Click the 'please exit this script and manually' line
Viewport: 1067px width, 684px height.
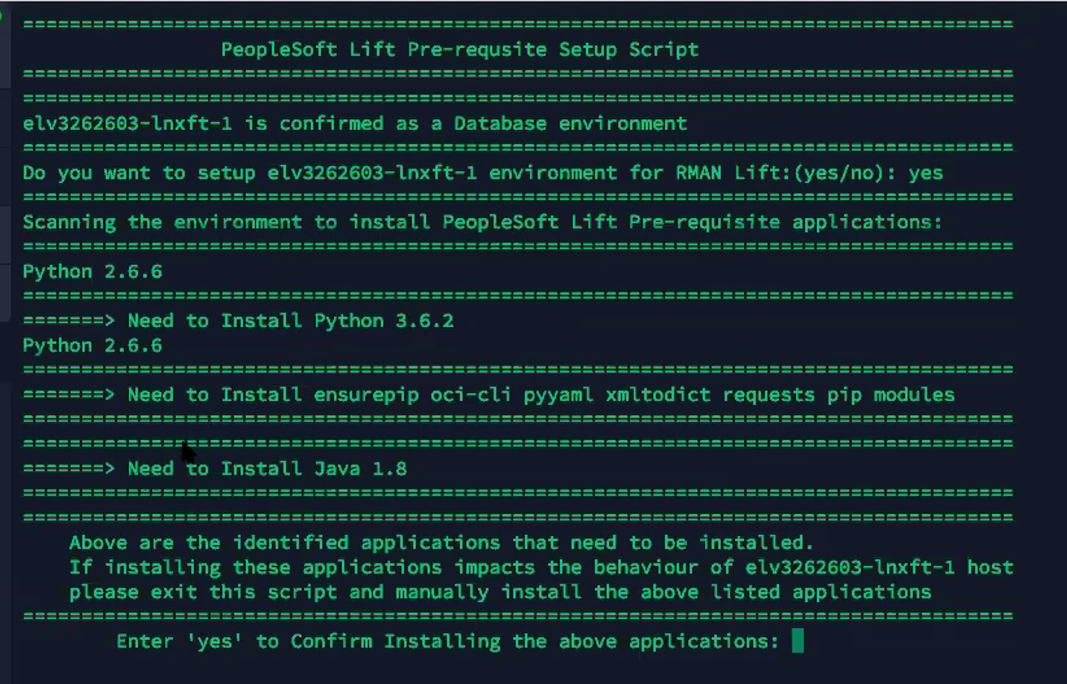click(500, 591)
